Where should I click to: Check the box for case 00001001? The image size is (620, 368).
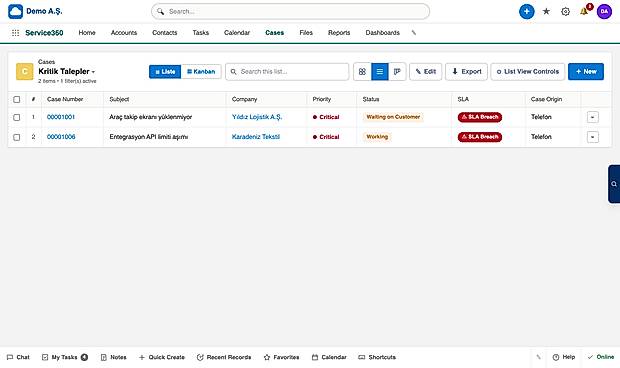pos(17,117)
